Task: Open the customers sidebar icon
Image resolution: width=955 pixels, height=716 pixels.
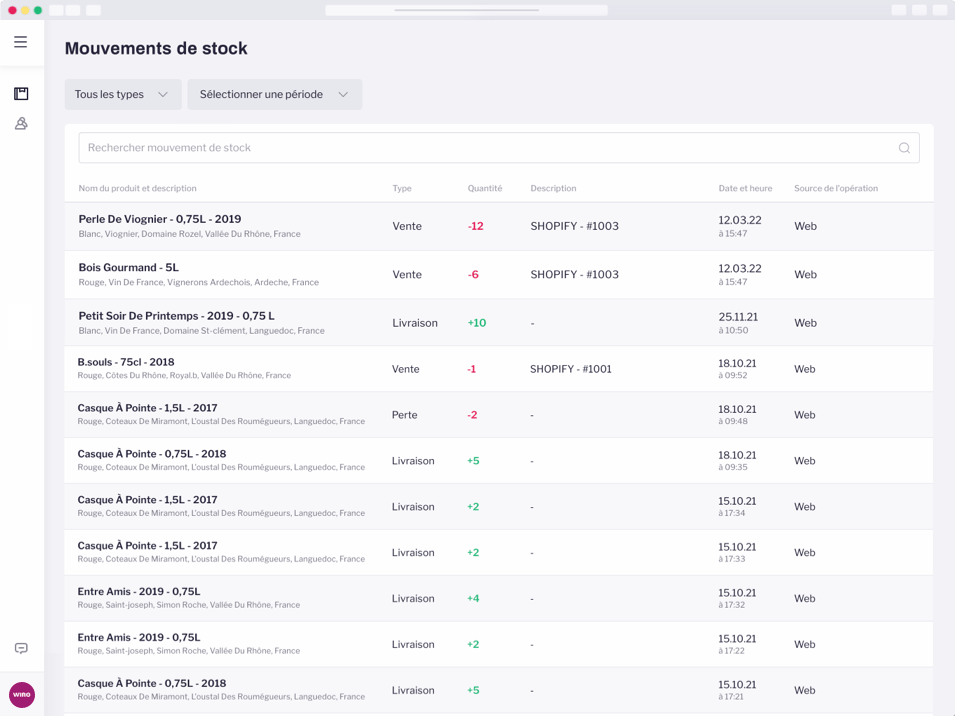Action: click(21, 124)
